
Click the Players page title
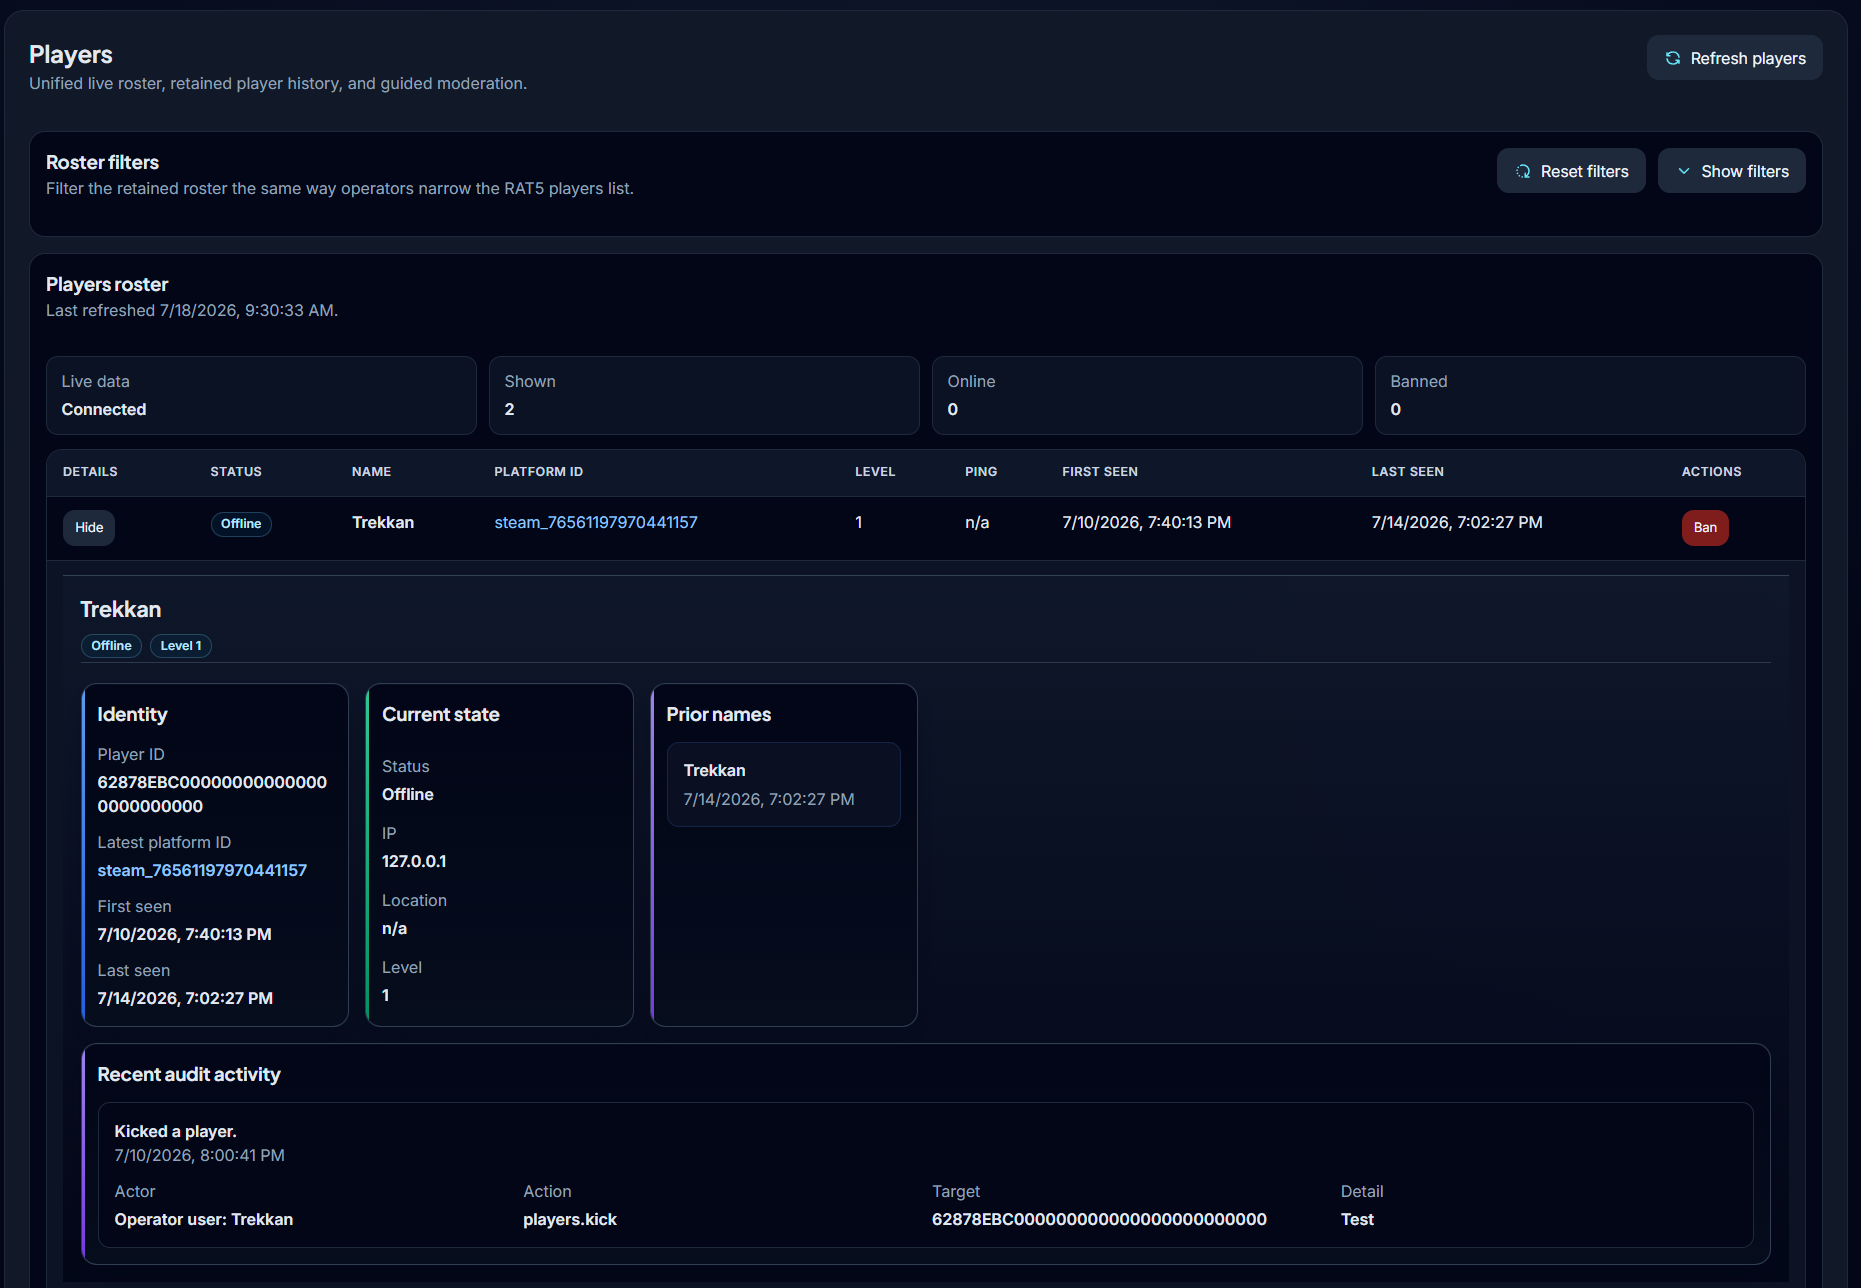coord(70,54)
